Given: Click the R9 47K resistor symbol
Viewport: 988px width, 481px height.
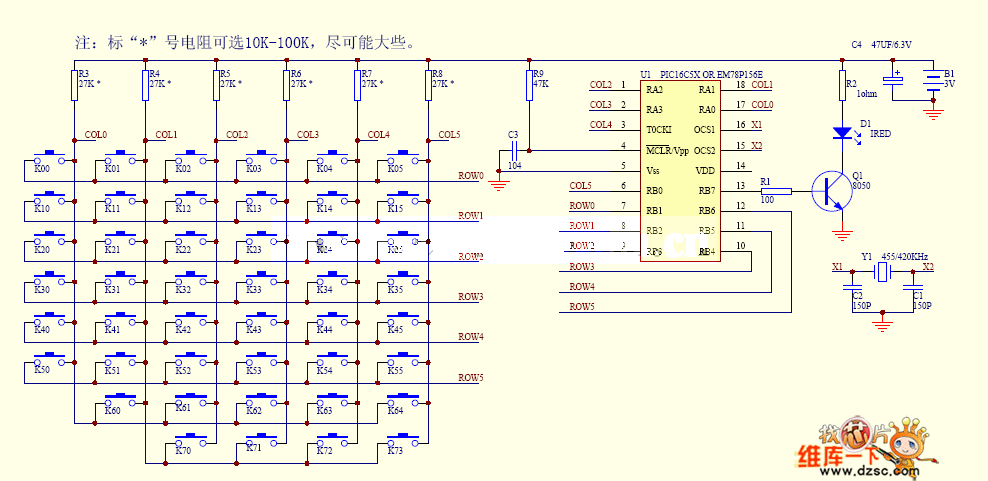Looking at the screenshot, I should pos(529,86).
